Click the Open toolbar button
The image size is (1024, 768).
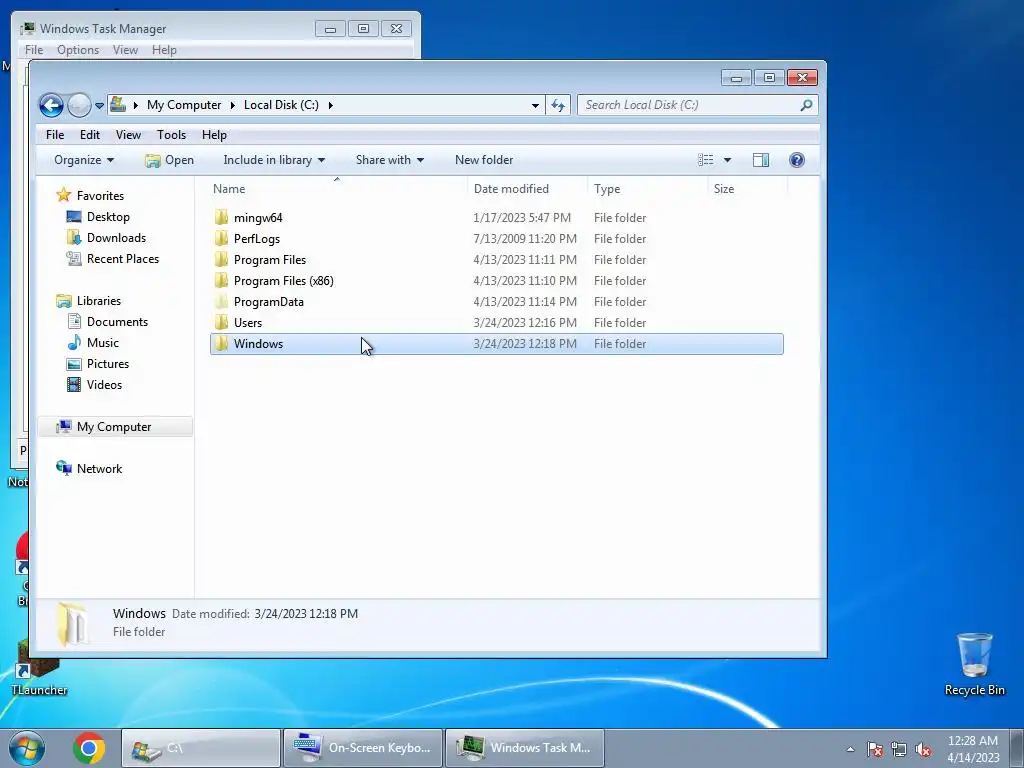[169, 160]
